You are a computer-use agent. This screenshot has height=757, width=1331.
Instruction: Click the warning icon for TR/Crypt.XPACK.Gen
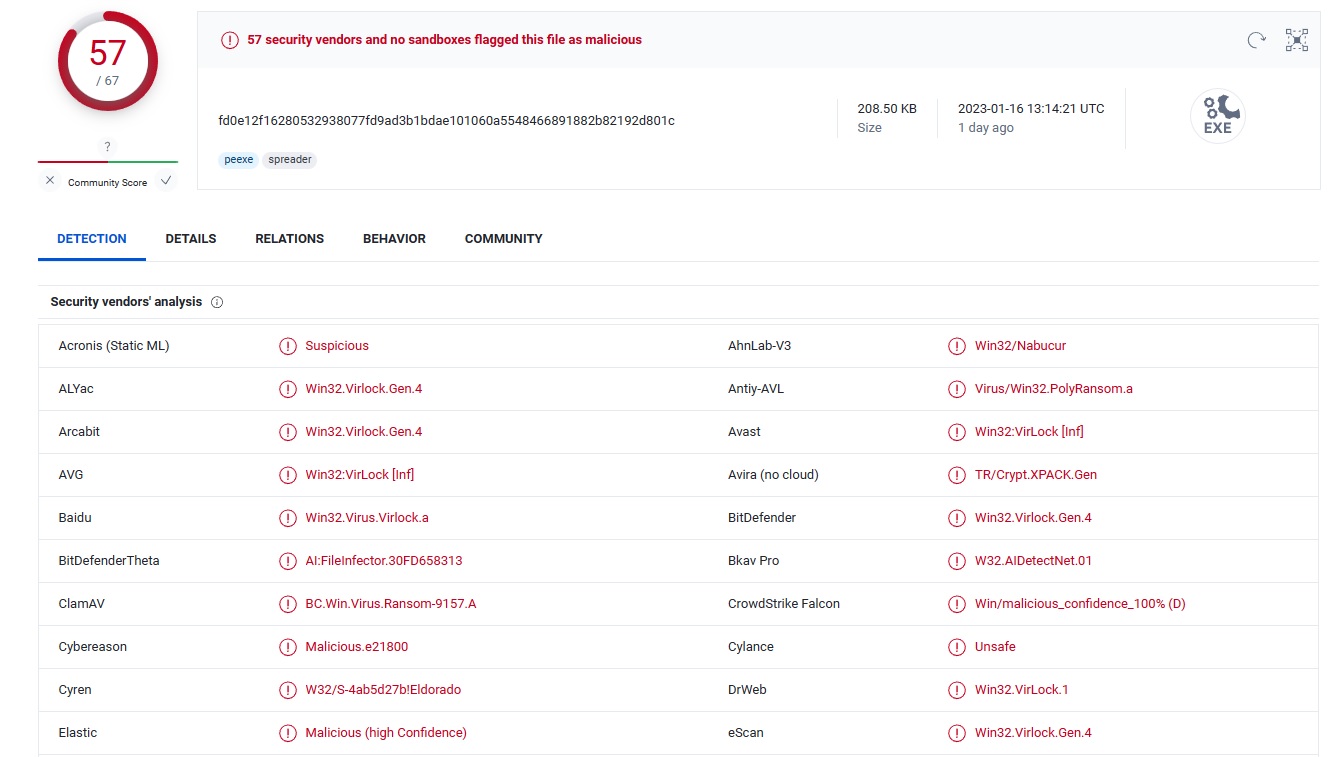957,475
